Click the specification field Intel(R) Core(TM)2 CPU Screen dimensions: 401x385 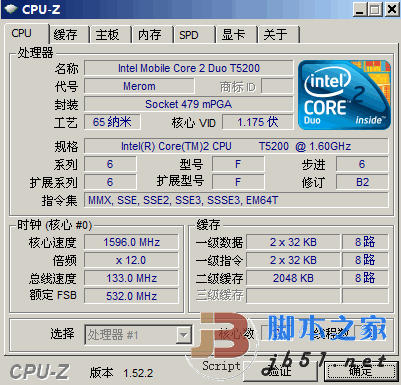click(236, 146)
